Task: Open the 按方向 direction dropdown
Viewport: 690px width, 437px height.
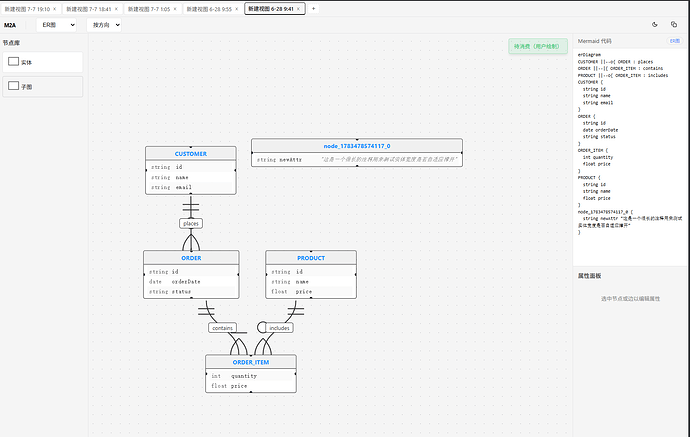Action: coord(104,25)
